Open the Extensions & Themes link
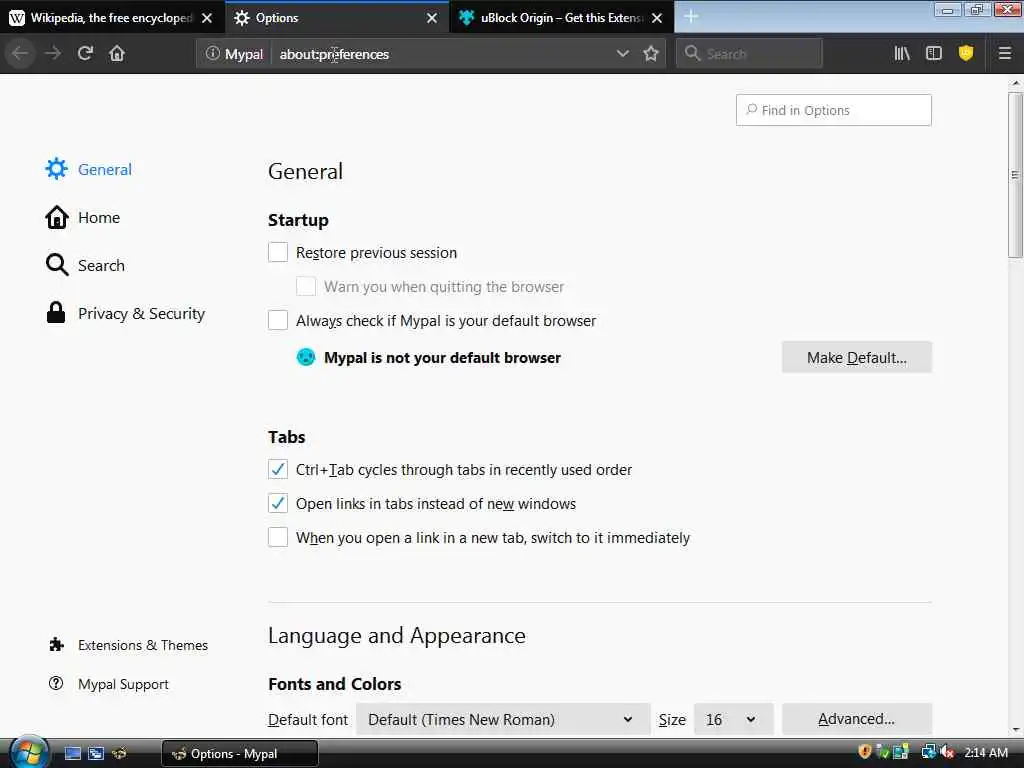The width and height of the screenshot is (1024, 768). coord(142,645)
